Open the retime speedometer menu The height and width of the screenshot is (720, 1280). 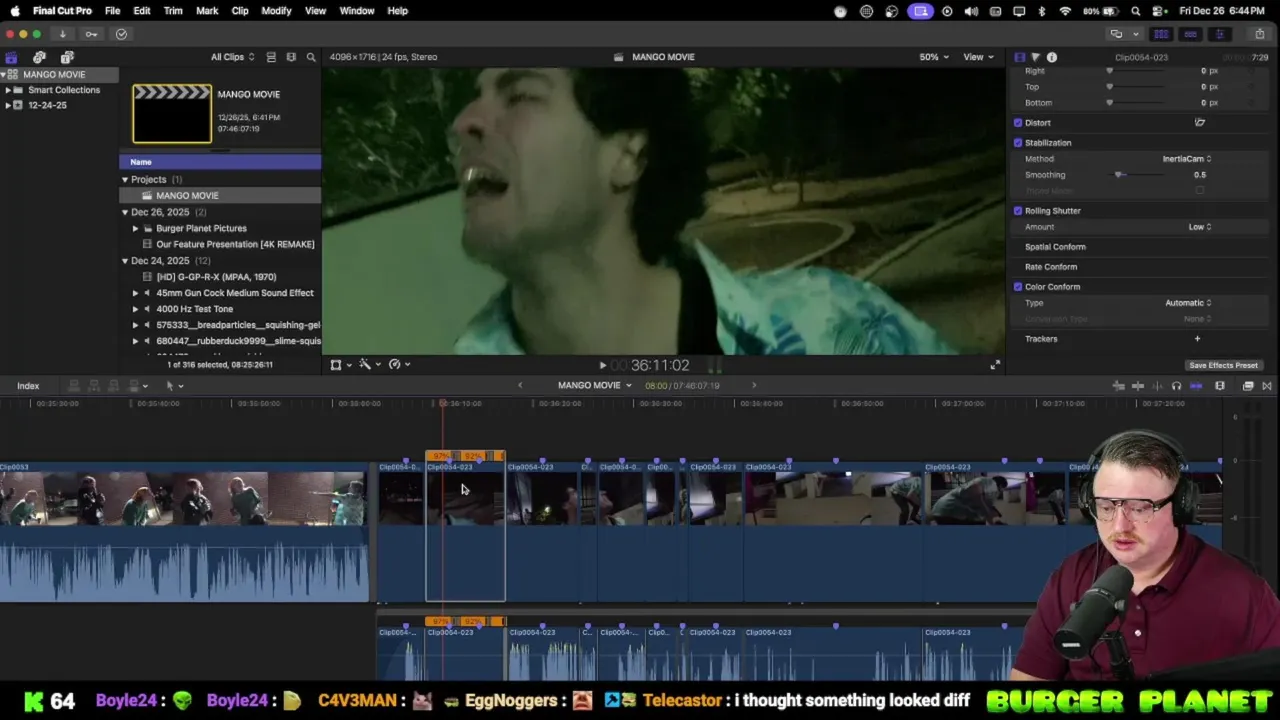coord(399,365)
